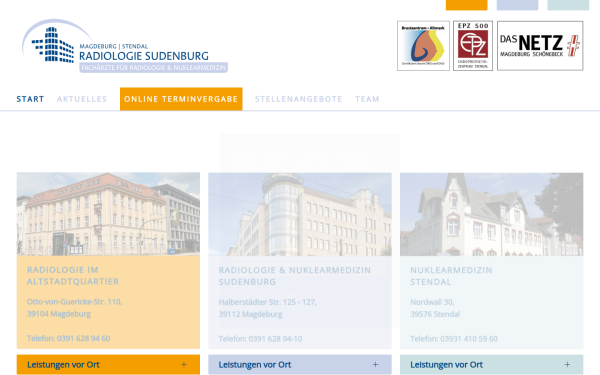
Task: Click address Otto-von-Guericke-Str. 110
Action: click(75, 302)
